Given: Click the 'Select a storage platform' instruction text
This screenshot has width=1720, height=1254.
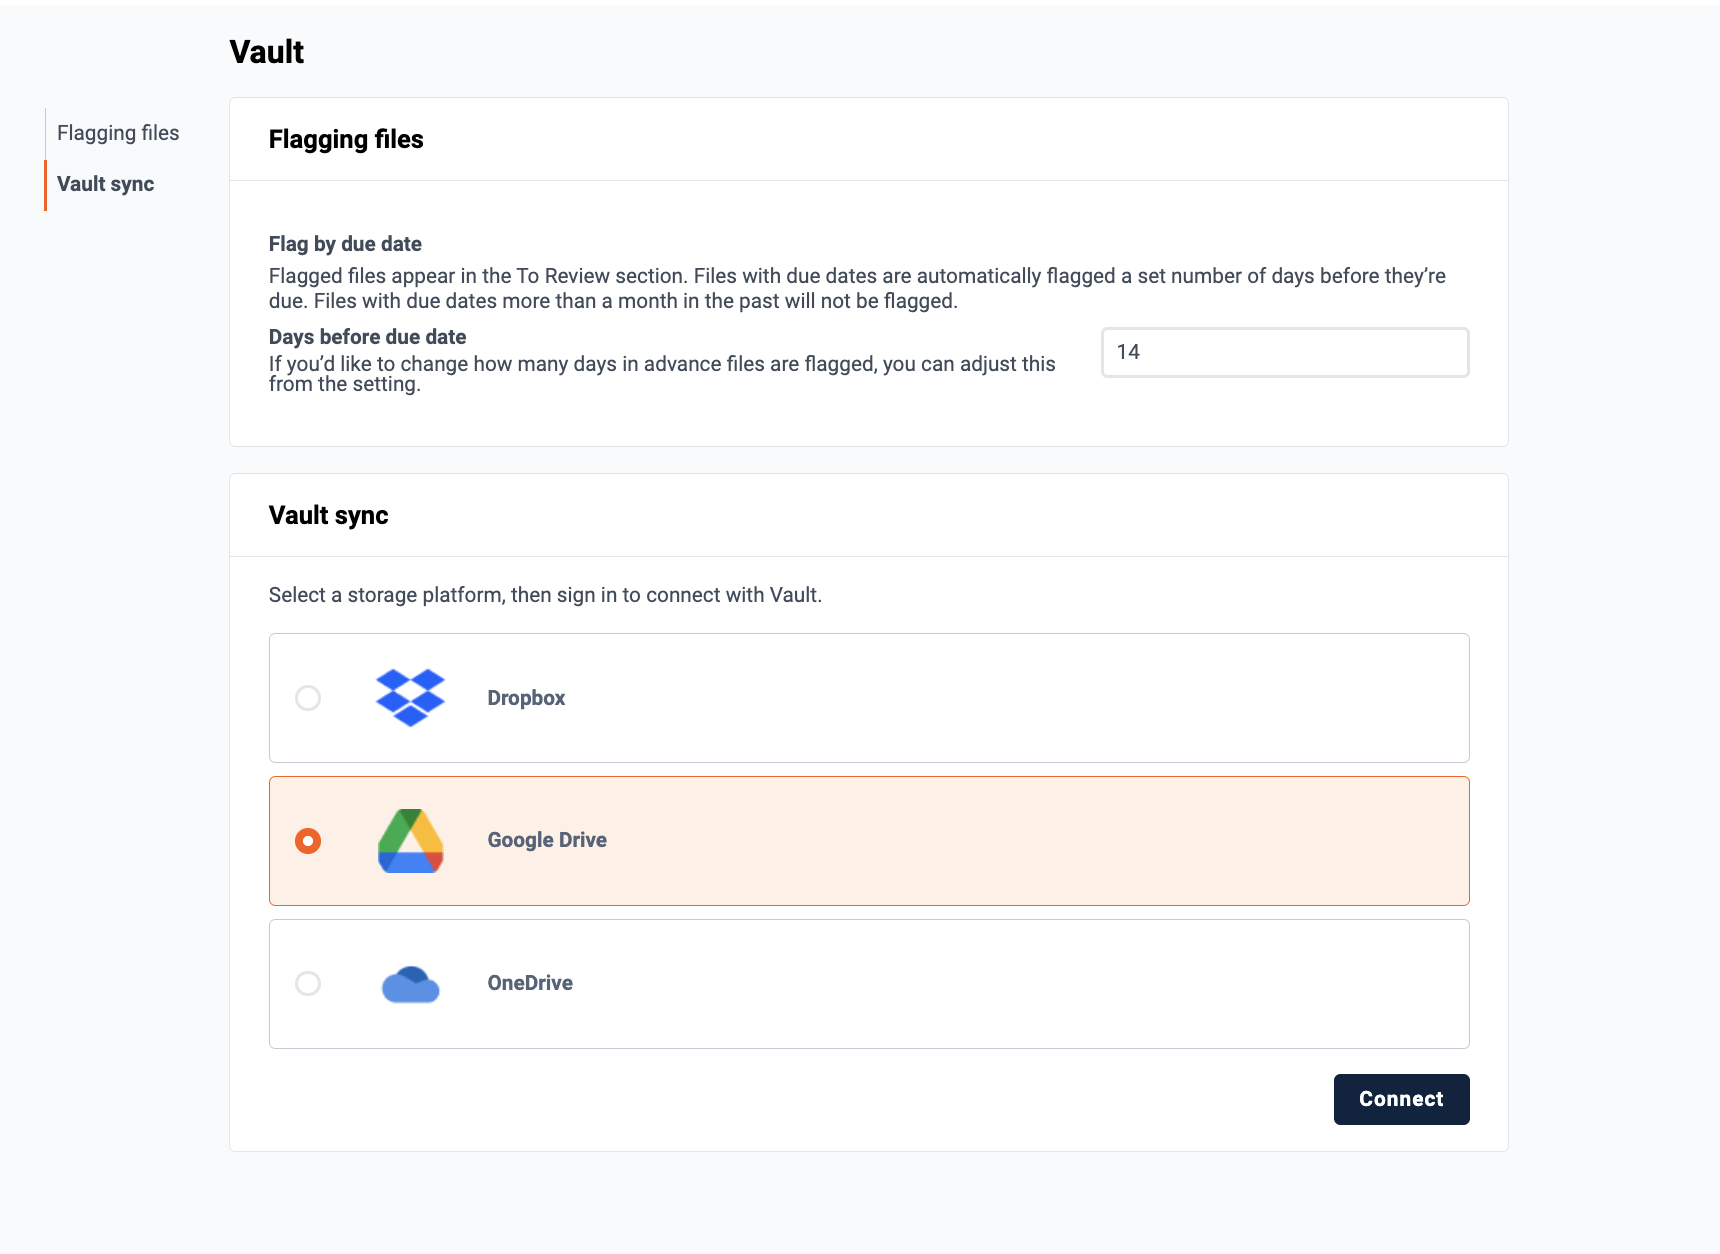Looking at the screenshot, I should pyautogui.click(x=545, y=595).
